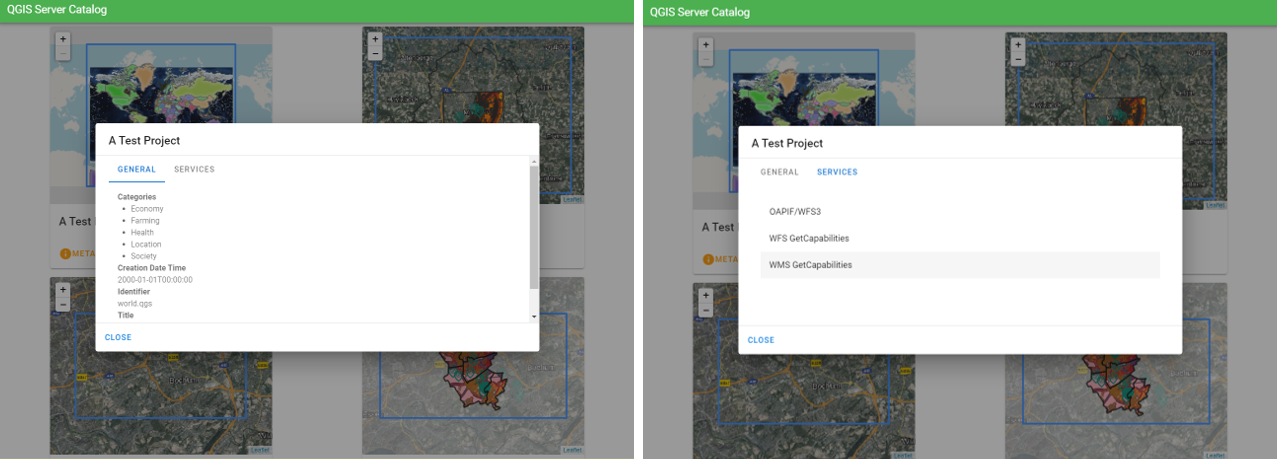Click orange metadata info icon in left screenshot
This screenshot has width=1277, height=459.
[x=66, y=254]
